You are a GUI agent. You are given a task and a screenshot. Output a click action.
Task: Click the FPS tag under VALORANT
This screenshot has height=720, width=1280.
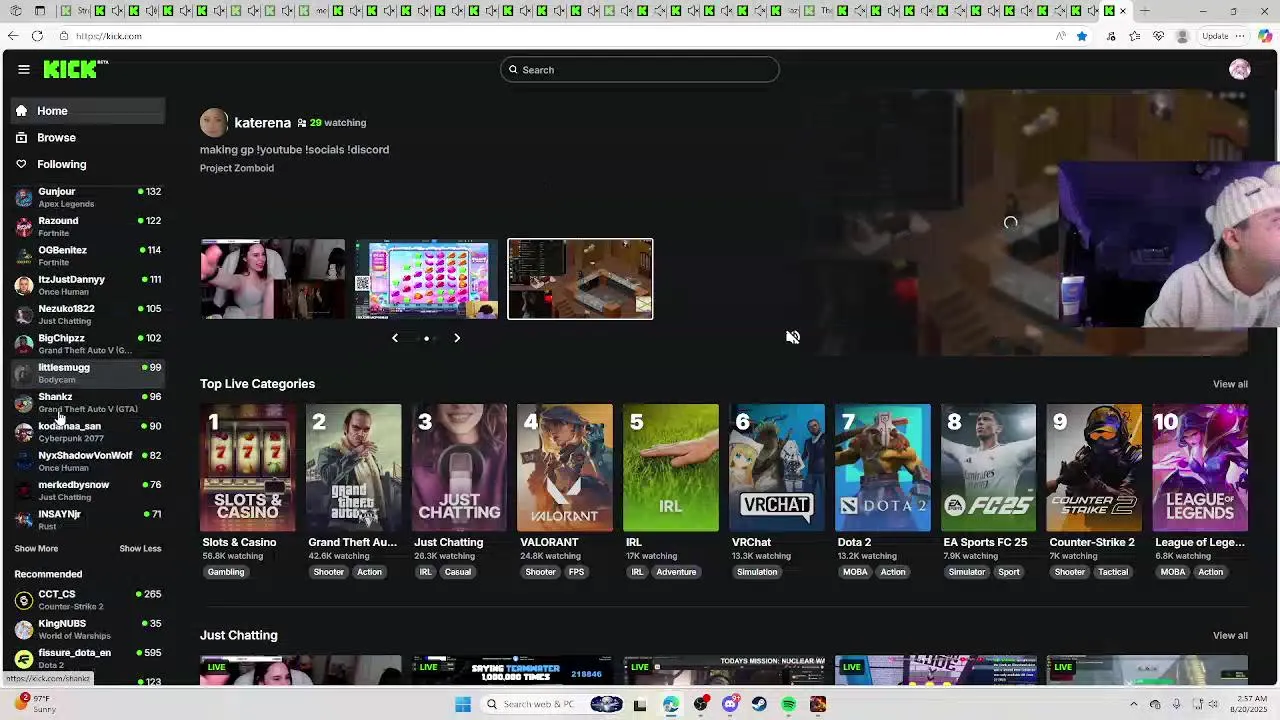pos(576,572)
